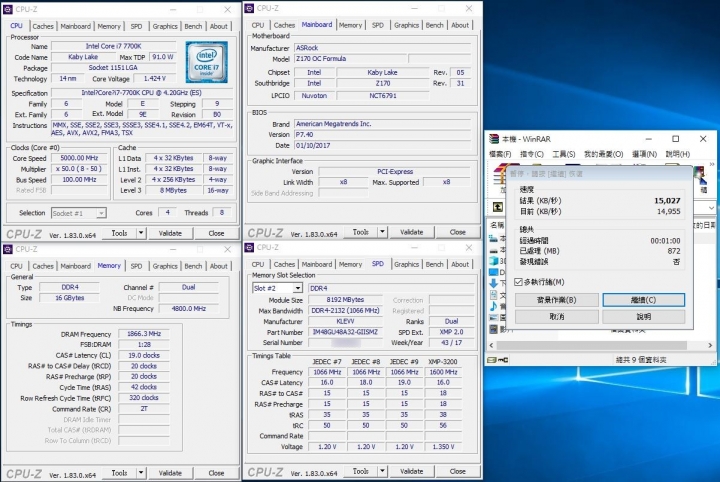Click the Cancel button in WinRAR dialog
Screen dimensions: 720x482
point(557,317)
